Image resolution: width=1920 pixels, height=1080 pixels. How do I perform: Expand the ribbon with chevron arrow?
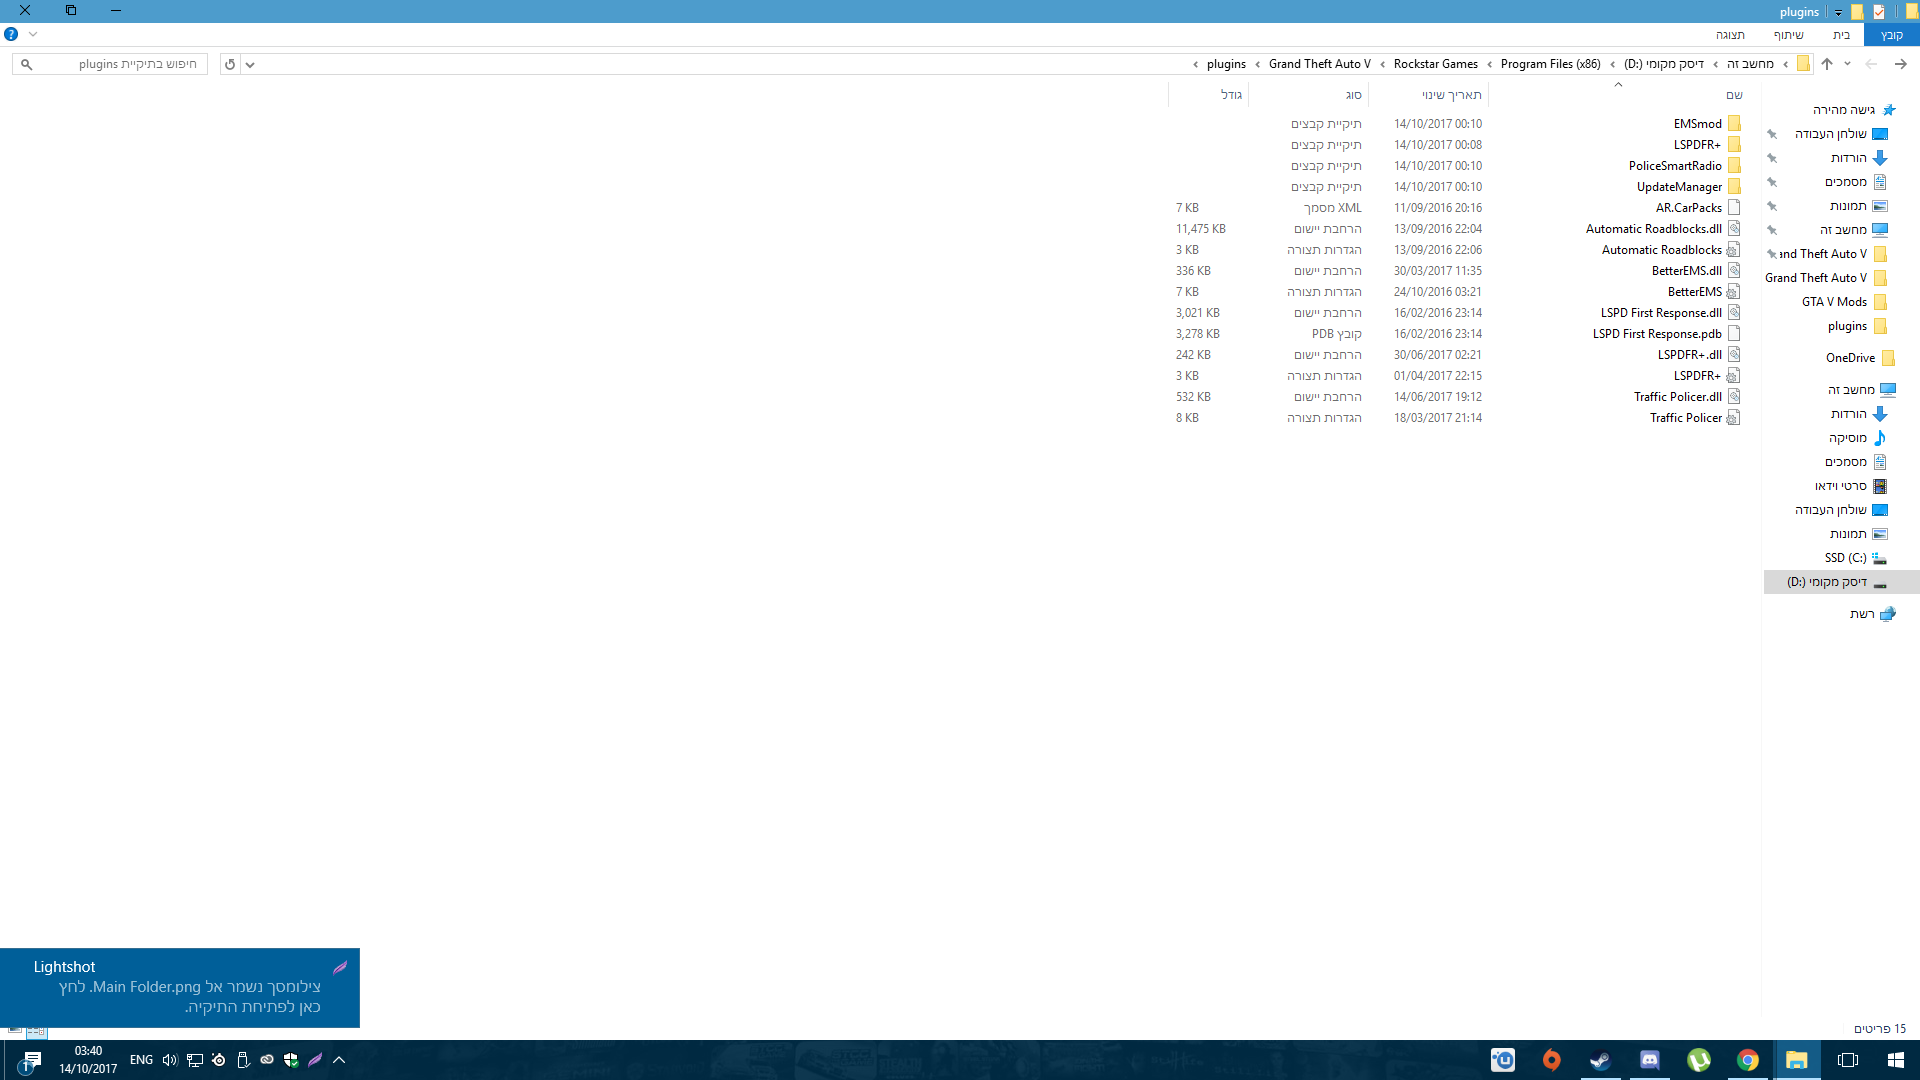pos(33,34)
